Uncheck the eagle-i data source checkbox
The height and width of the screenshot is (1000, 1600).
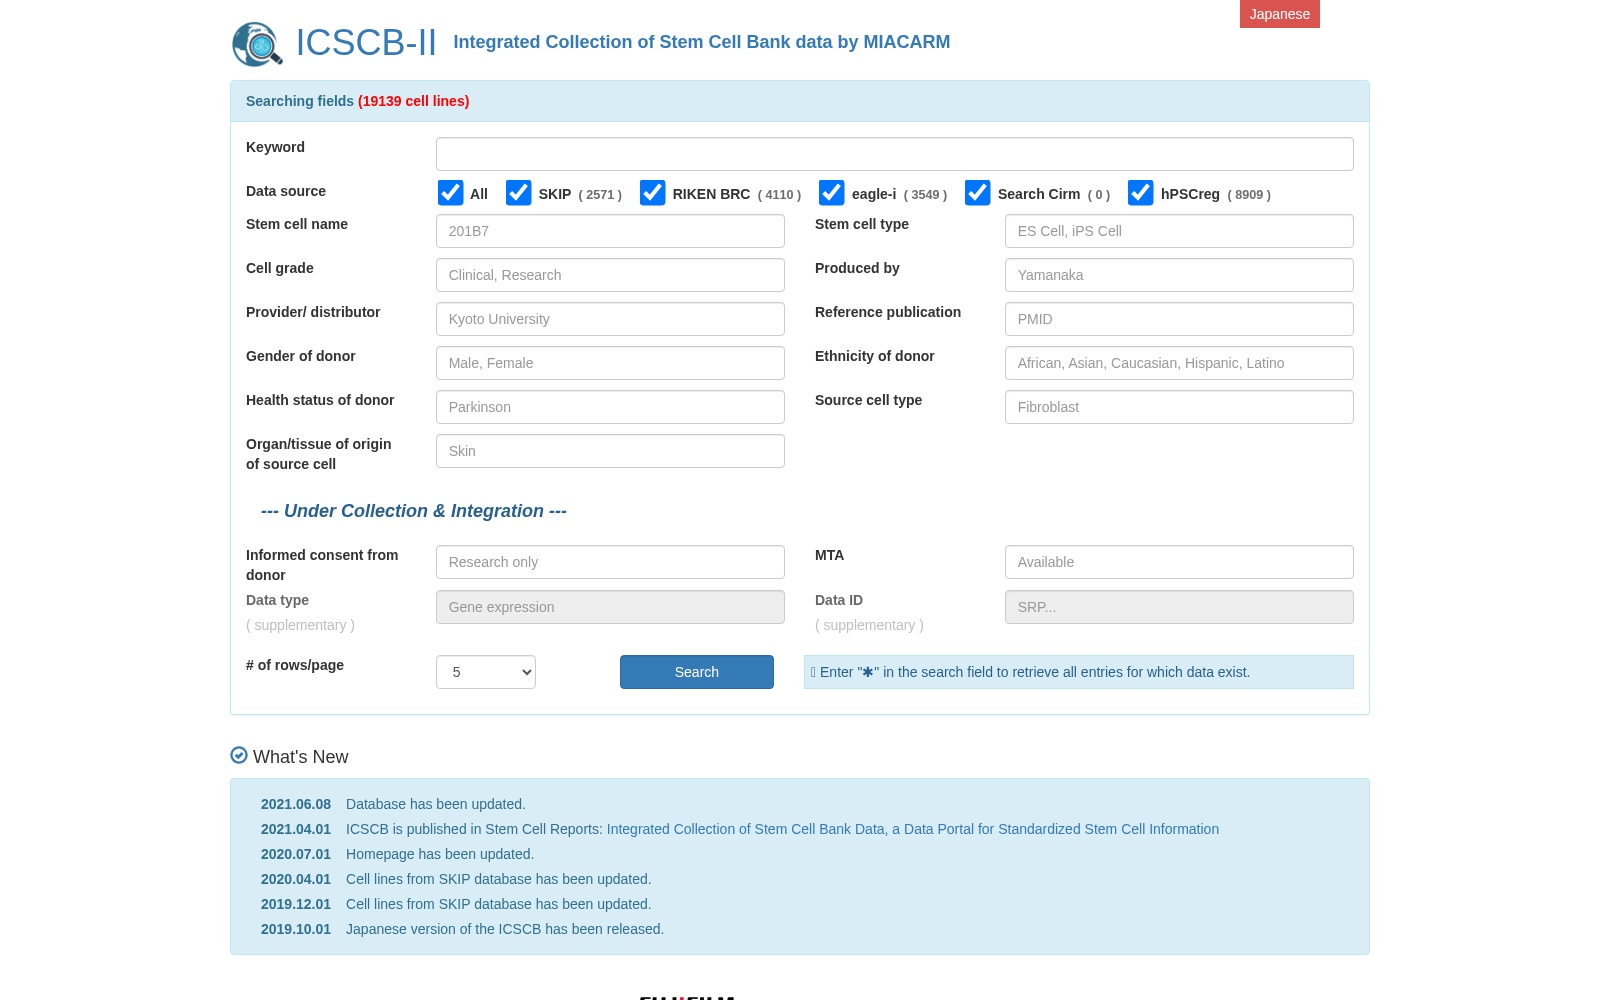click(x=831, y=193)
